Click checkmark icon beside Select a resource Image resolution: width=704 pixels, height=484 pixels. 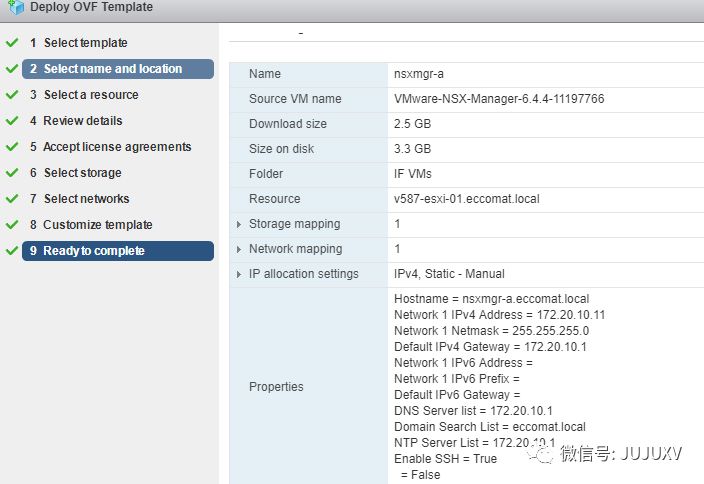pyautogui.click(x=11, y=95)
